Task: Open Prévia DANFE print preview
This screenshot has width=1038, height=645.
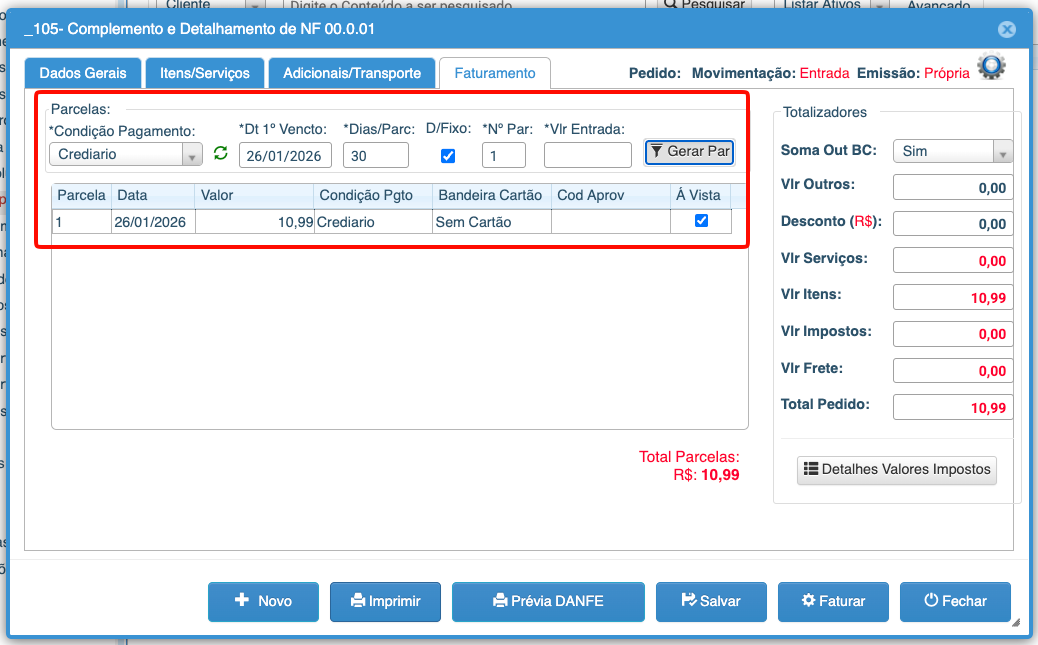Action: pyautogui.click(x=548, y=601)
